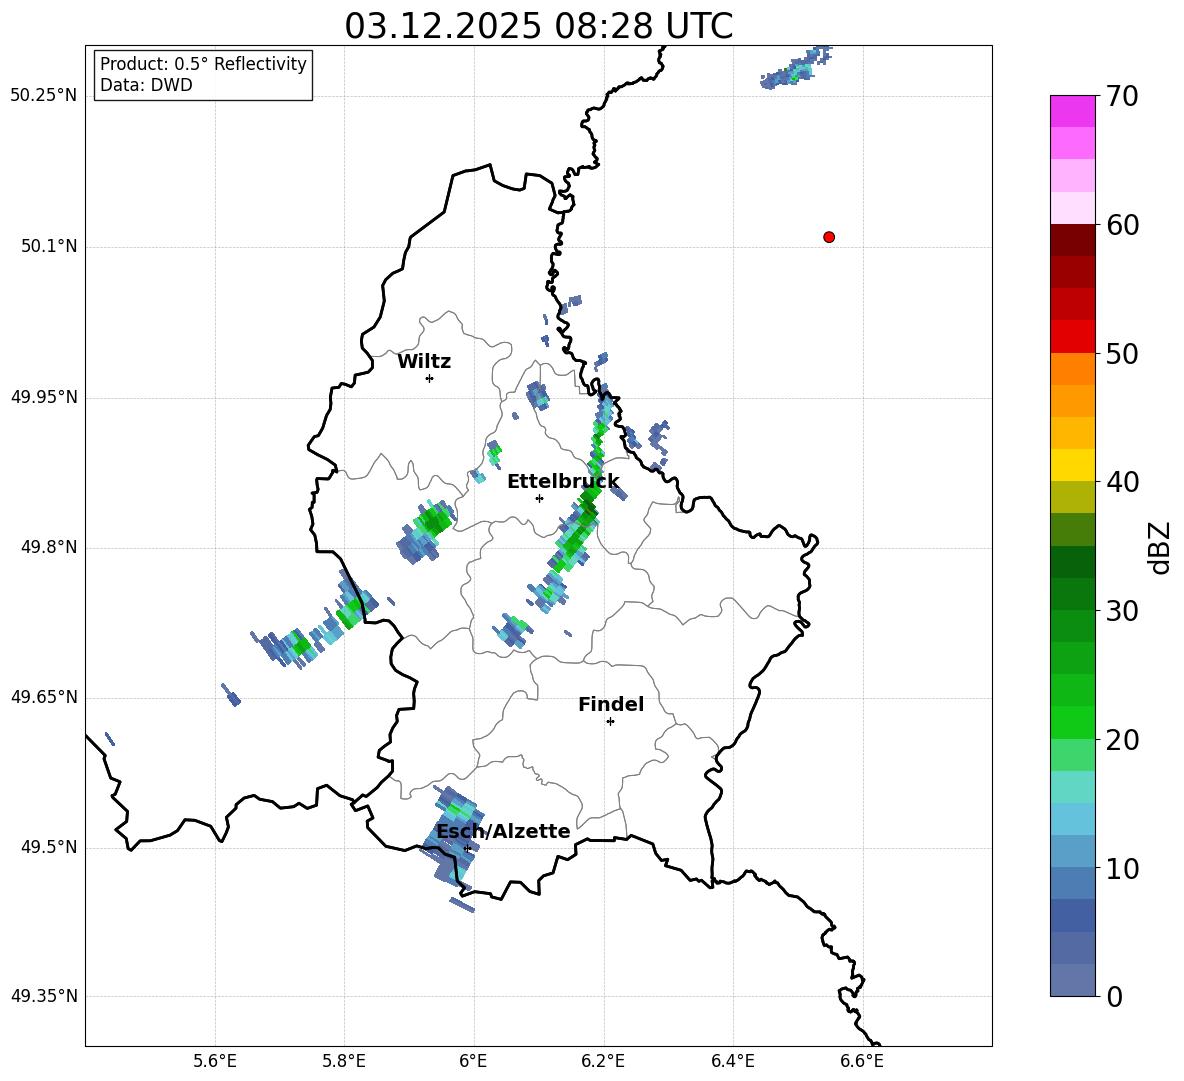The width and height of the screenshot is (1184, 1081).
Task: Click the 49.5°N latitude label
Action: coord(49,847)
